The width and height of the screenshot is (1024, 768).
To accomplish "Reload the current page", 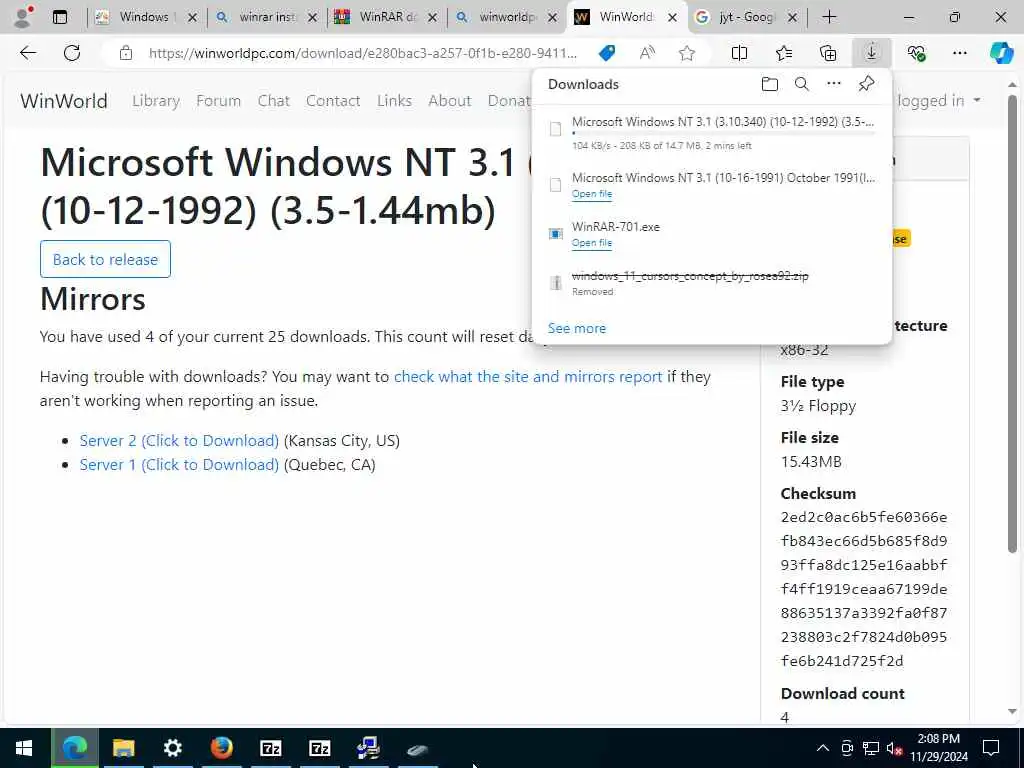I will tap(72, 53).
